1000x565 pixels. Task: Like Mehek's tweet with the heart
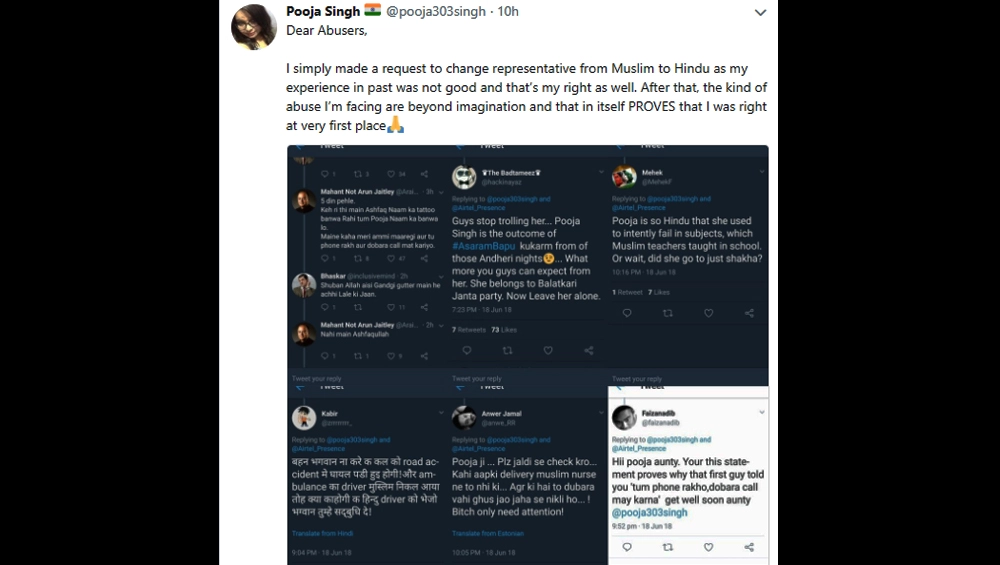pos(708,313)
